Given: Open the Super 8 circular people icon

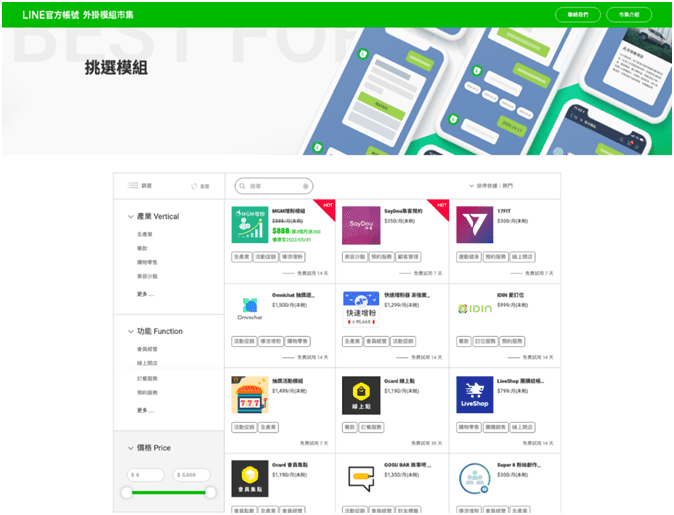Looking at the screenshot, I should [x=474, y=478].
